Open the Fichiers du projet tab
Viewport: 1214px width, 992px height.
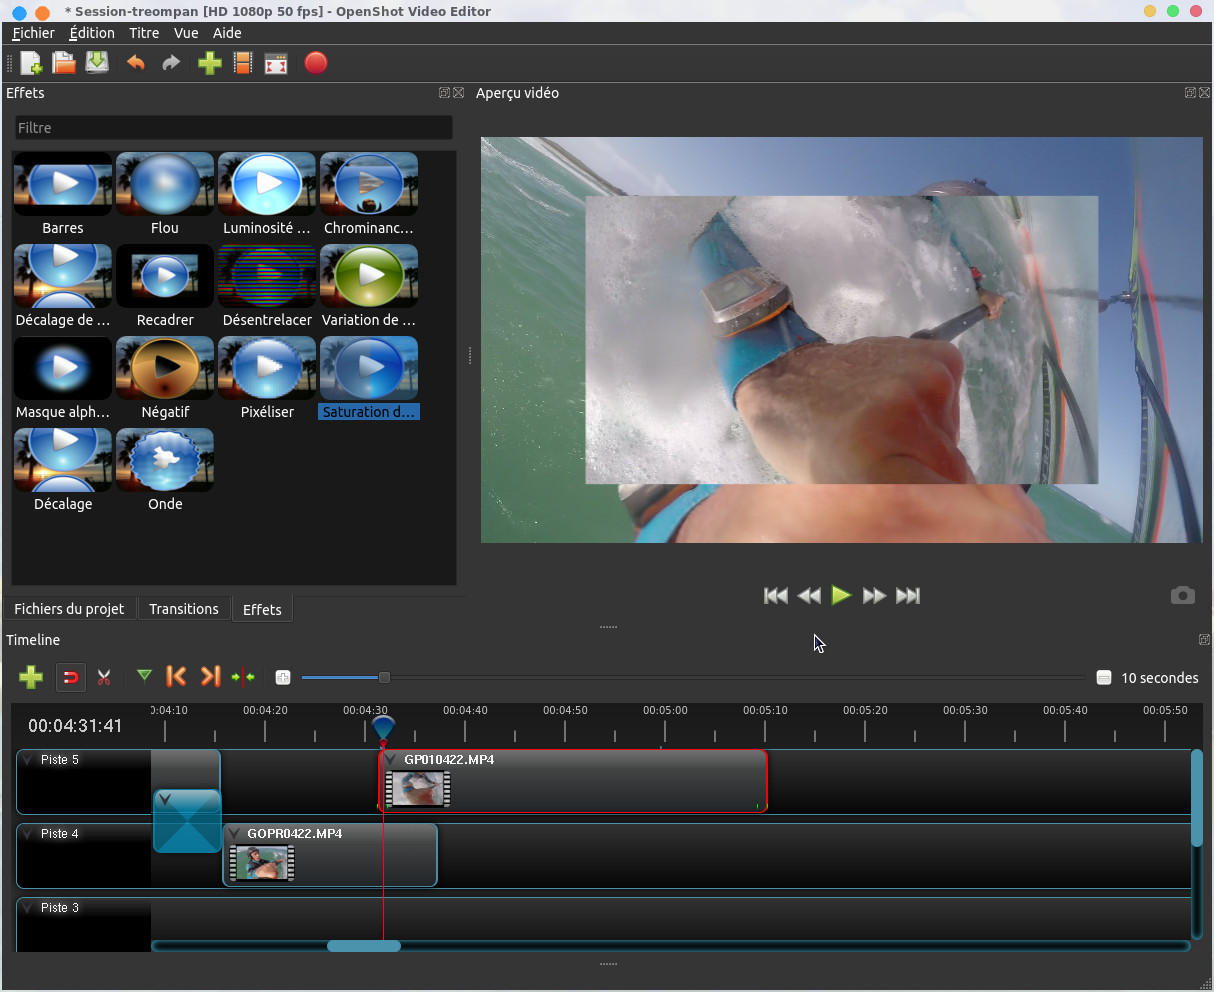69,609
